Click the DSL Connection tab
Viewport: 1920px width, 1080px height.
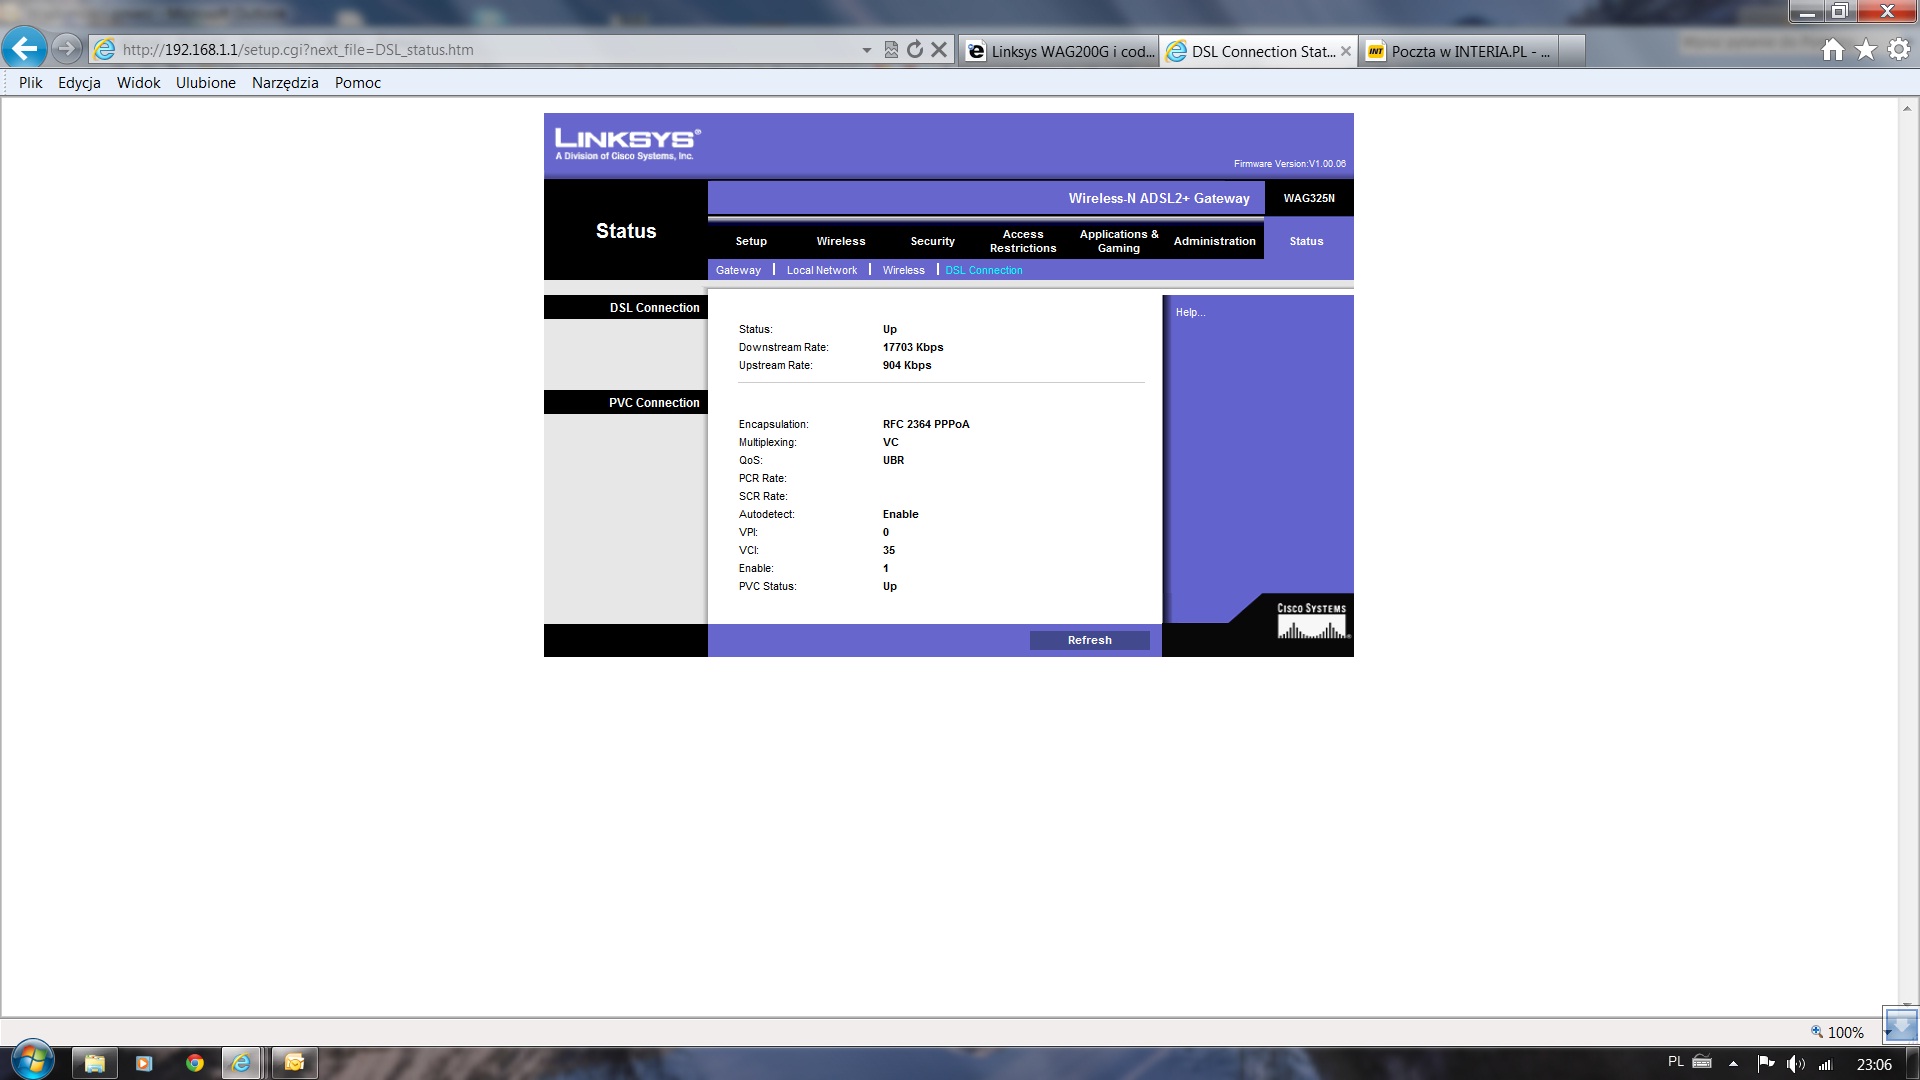[982, 270]
